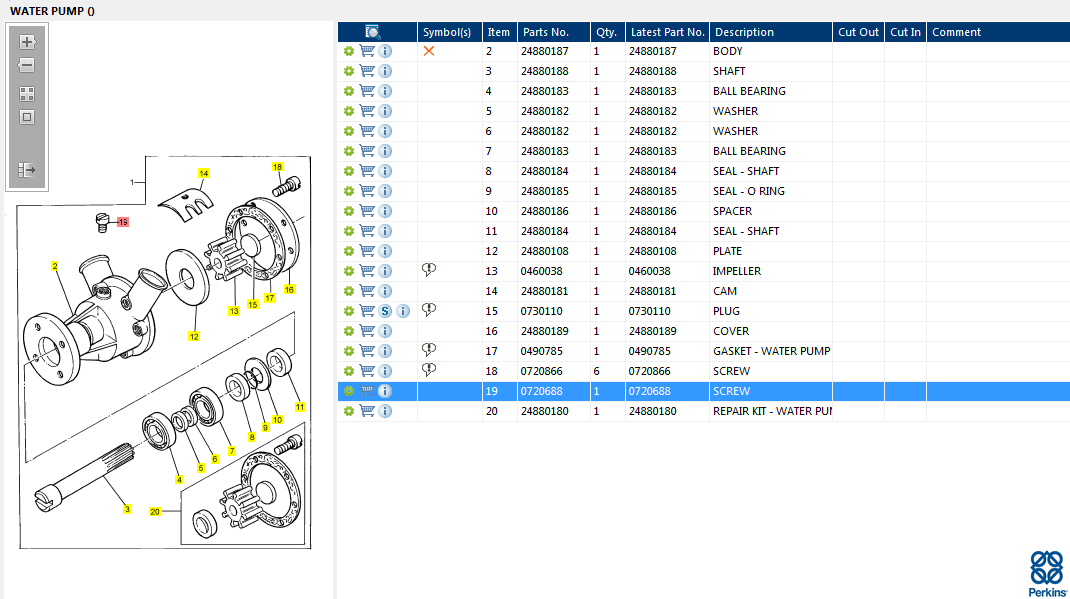This screenshot has width=1070, height=599.
Task: Click the single-square fit view icon
Action: [27, 117]
